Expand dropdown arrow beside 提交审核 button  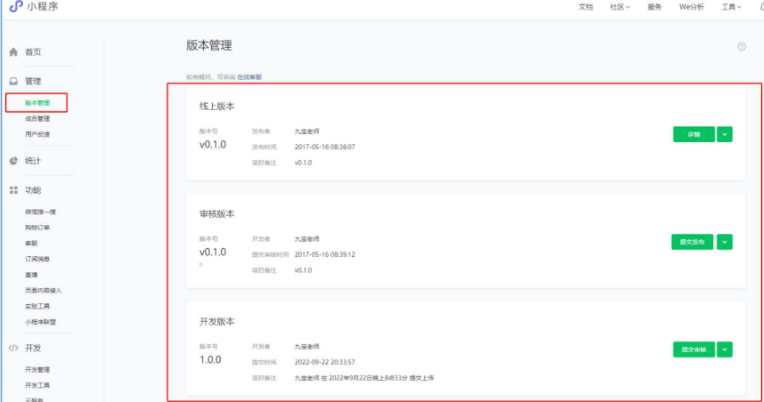click(x=725, y=349)
